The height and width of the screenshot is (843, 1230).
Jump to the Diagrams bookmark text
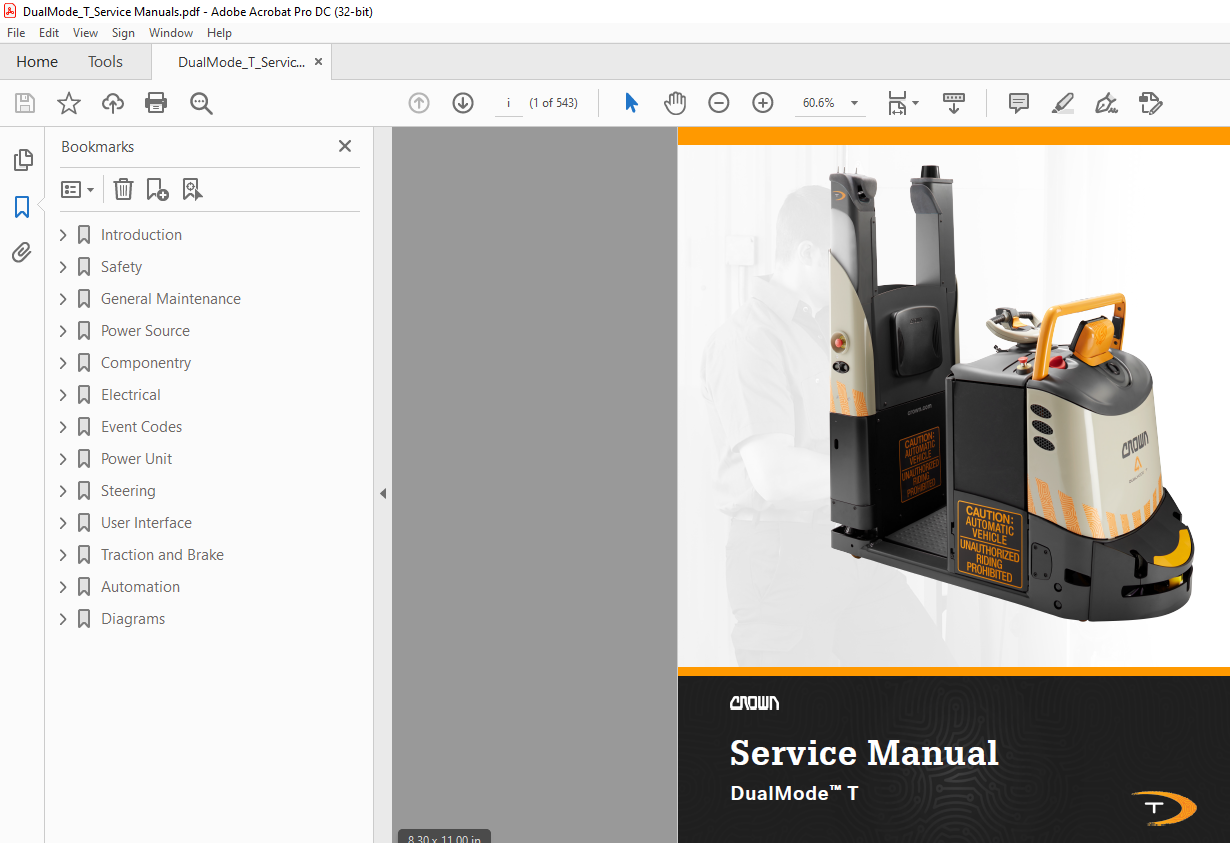(133, 619)
